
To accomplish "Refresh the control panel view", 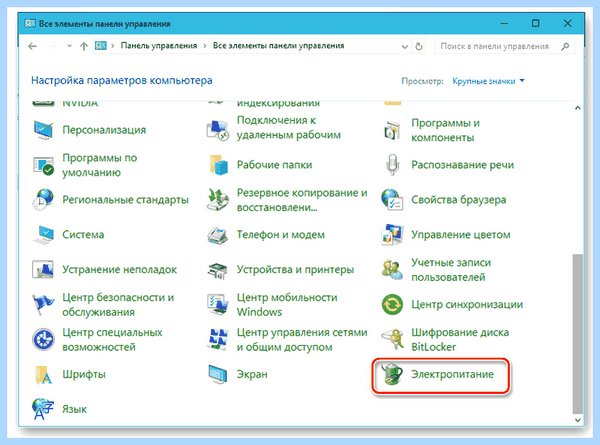I will pos(419,47).
